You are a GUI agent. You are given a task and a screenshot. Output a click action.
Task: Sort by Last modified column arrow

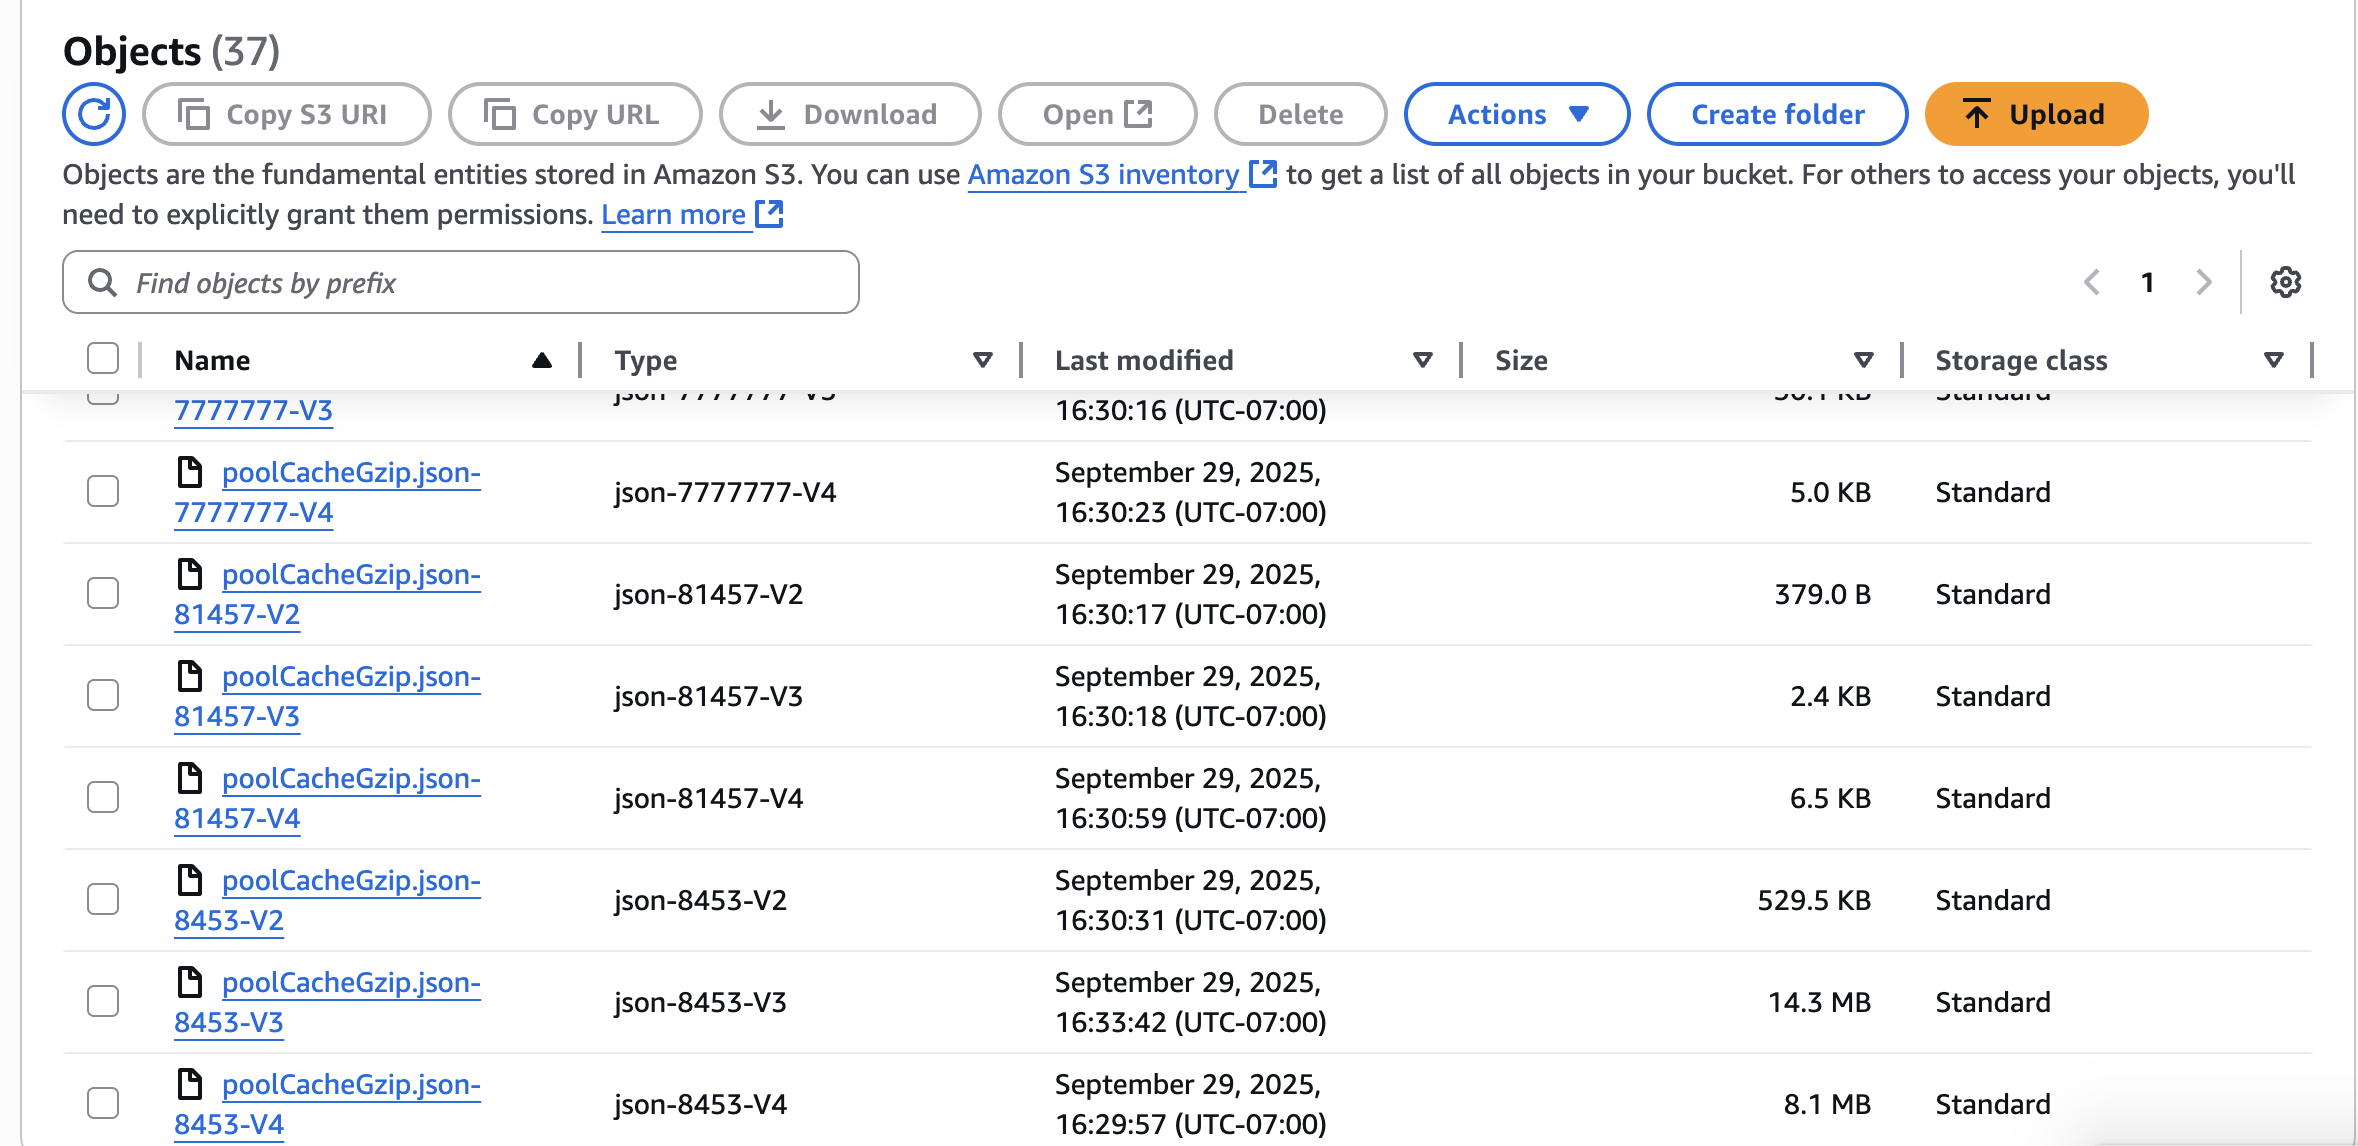[1422, 360]
